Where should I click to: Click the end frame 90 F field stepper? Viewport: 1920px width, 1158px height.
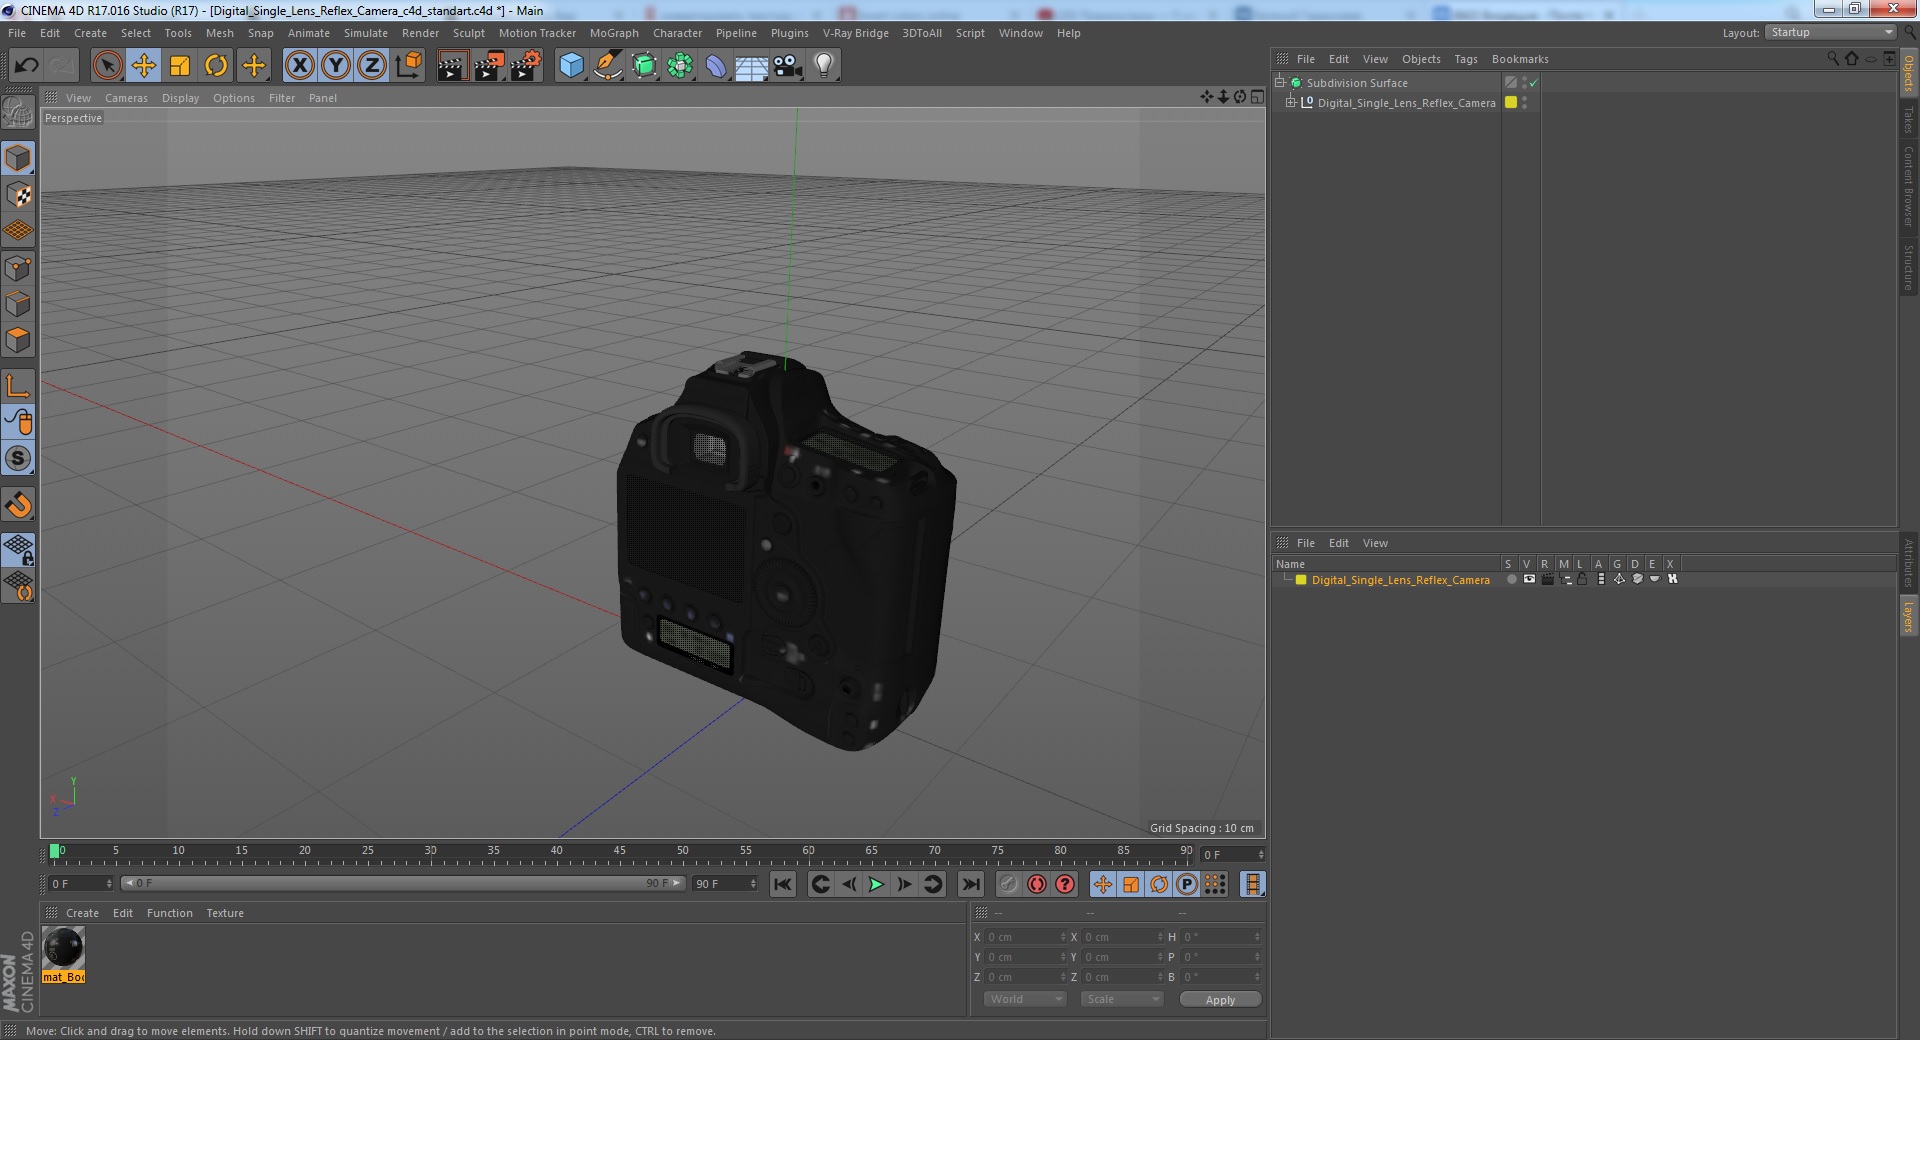pos(753,884)
